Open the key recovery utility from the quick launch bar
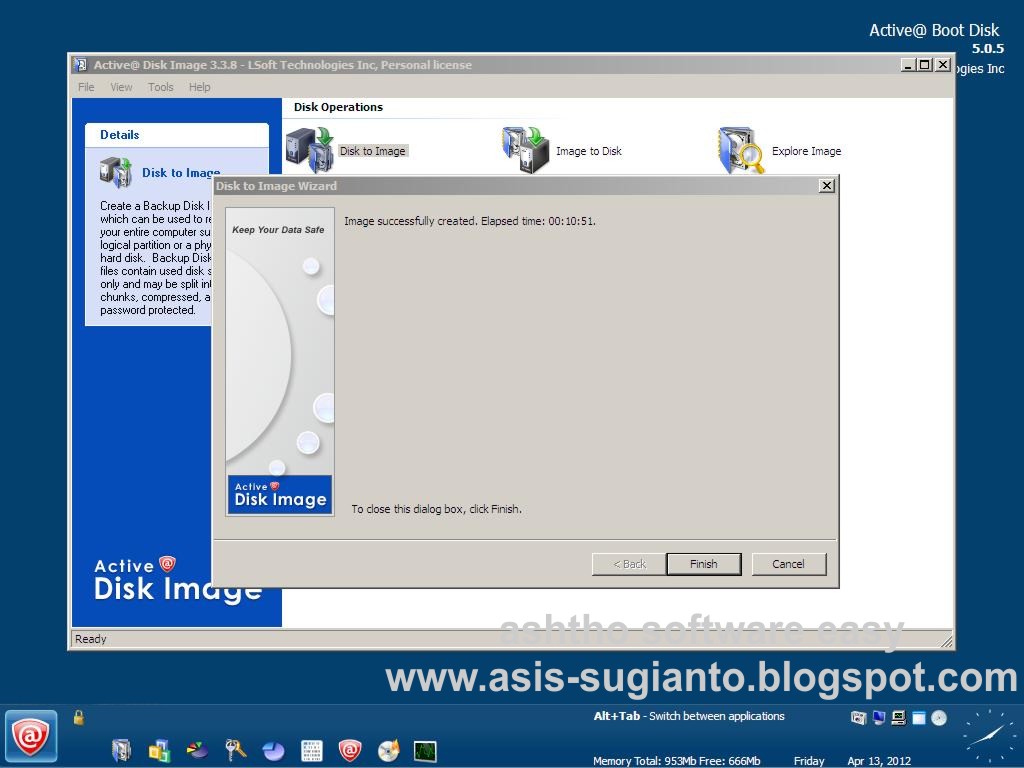Screen dimensions: 1024x768 point(237,750)
